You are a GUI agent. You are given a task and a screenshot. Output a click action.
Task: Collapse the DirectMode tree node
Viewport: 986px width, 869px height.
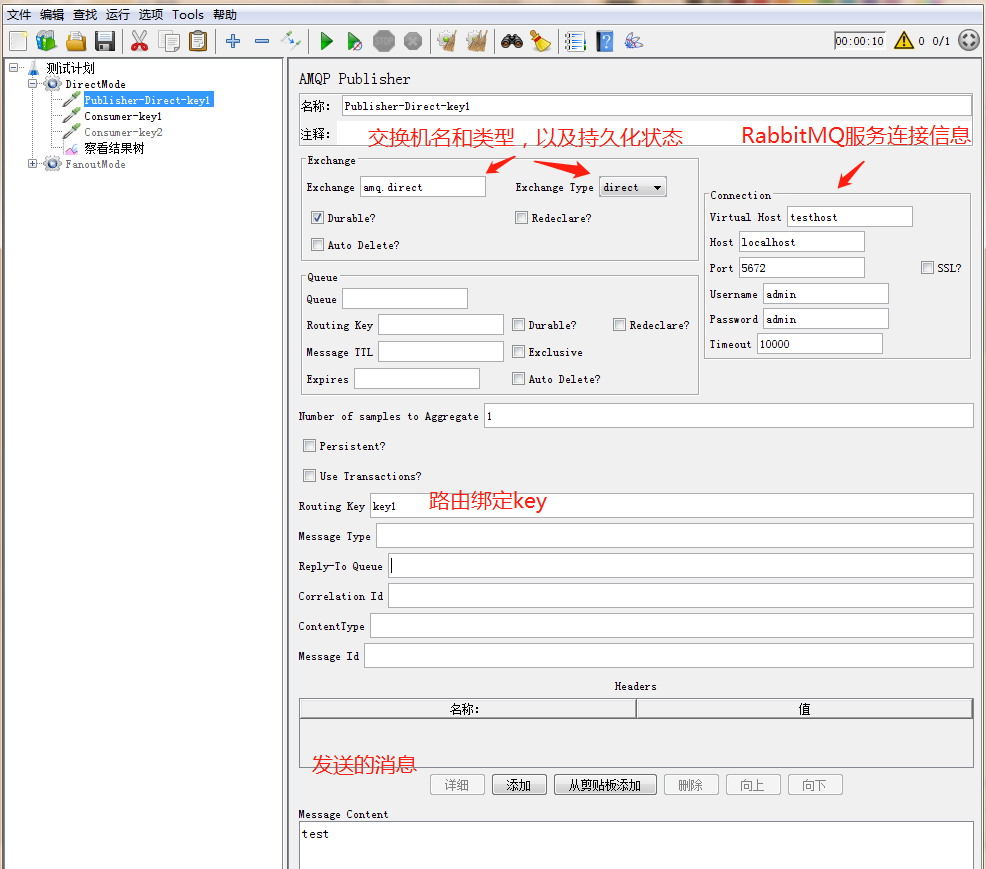[x=32, y=84]
